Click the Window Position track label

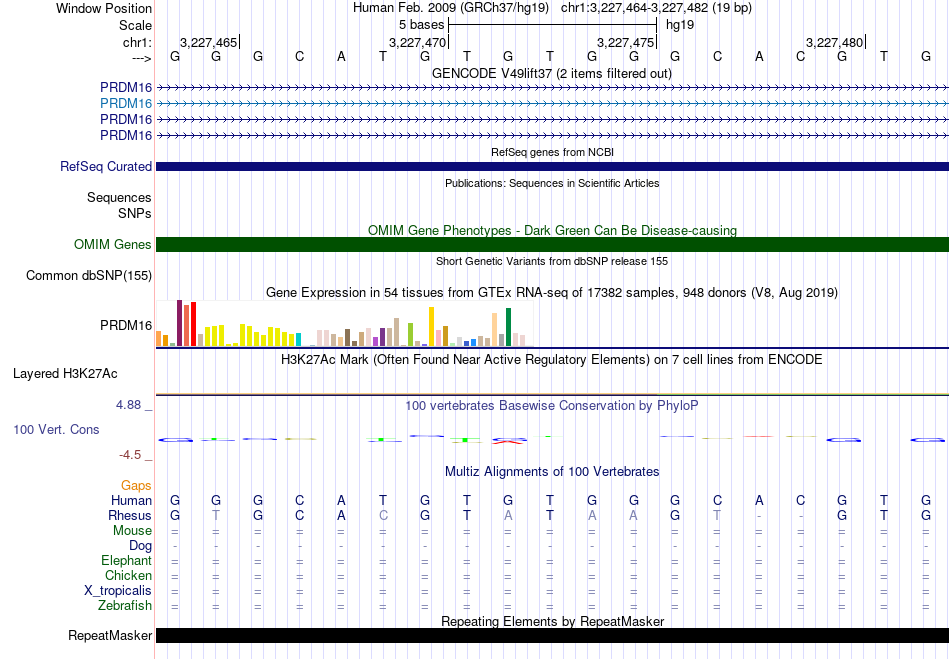click(104, 8)
